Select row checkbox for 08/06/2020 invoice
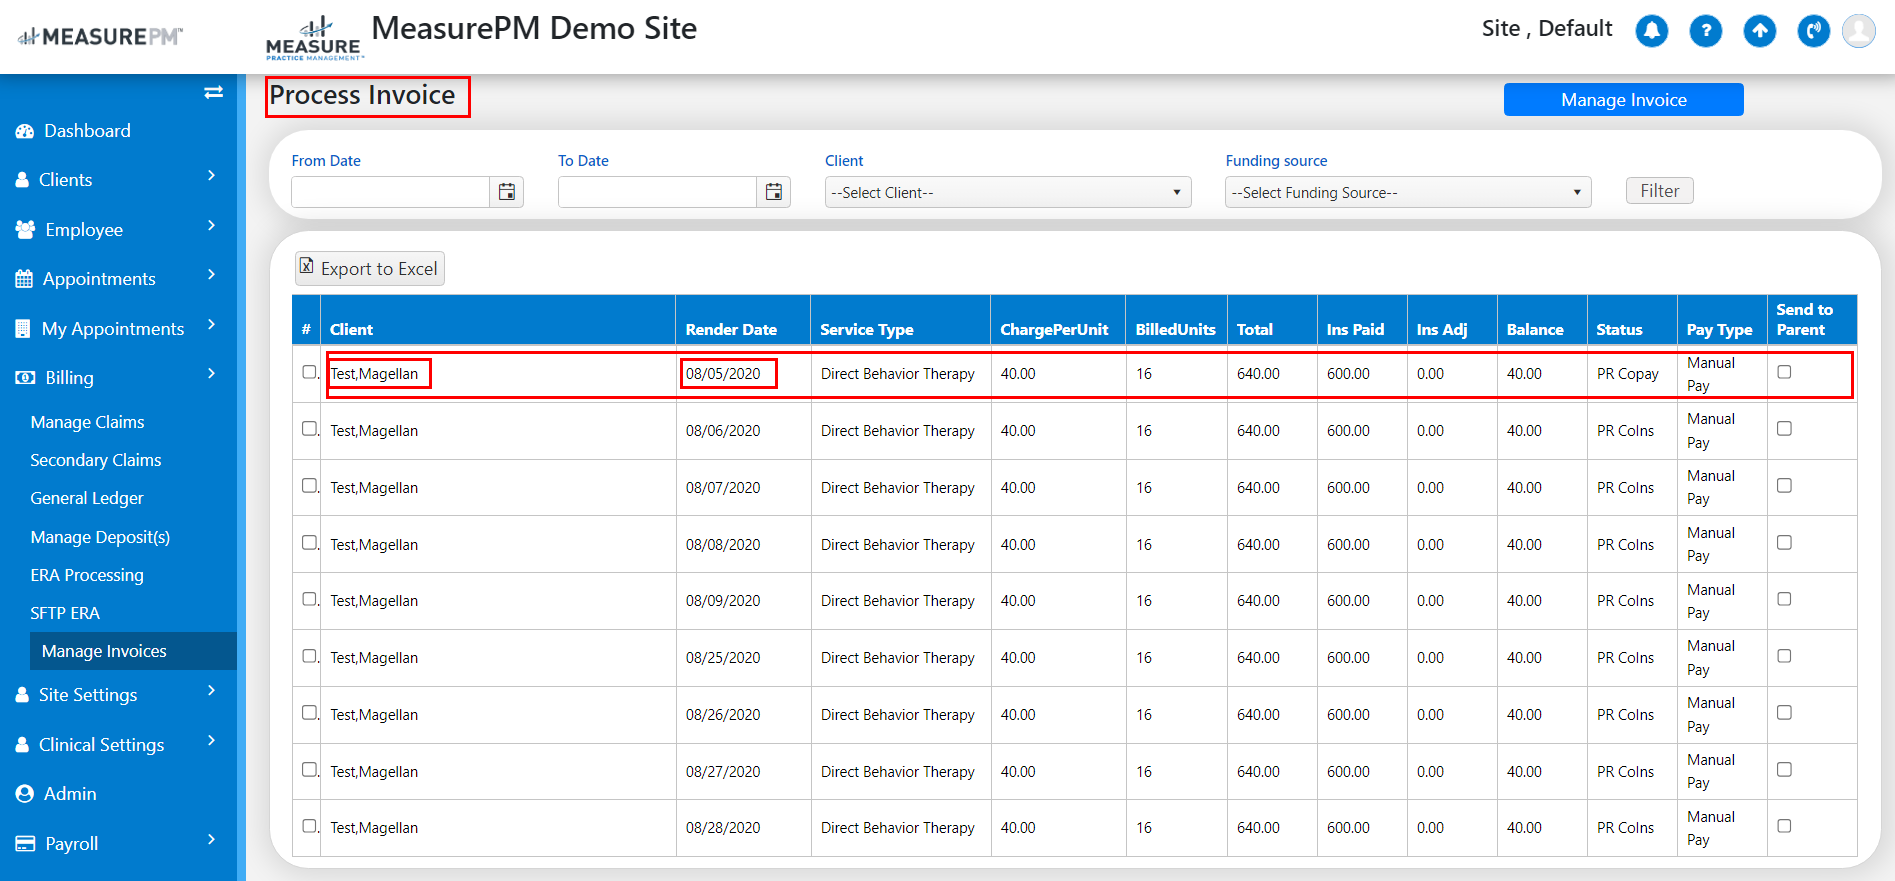Image resolution: width=1895 pixels, height=881 pixels. pos(309,429)
